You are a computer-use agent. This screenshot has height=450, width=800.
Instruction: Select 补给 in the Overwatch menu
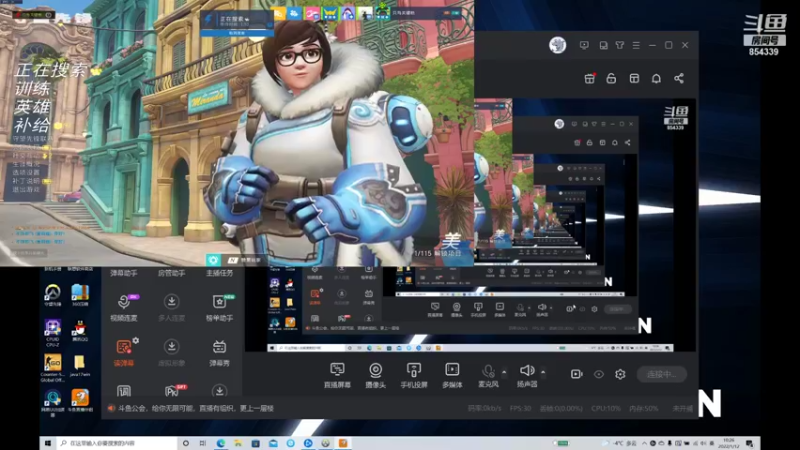(32, 125)
